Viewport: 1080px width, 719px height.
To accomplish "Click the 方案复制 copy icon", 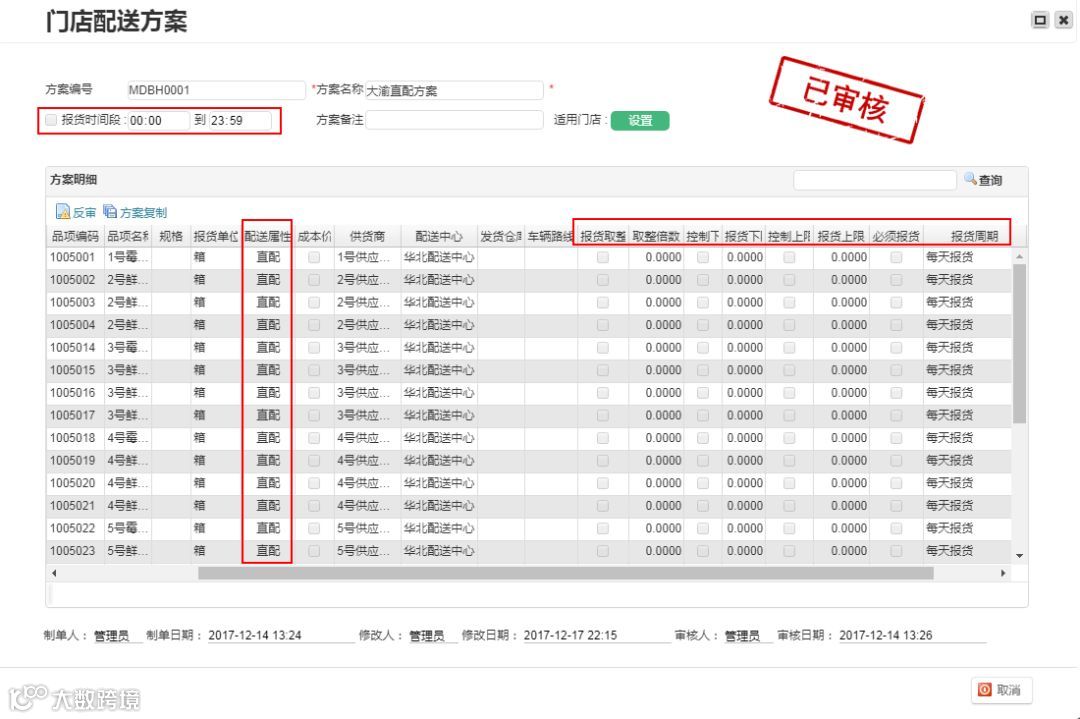I will tap(110, 211).
